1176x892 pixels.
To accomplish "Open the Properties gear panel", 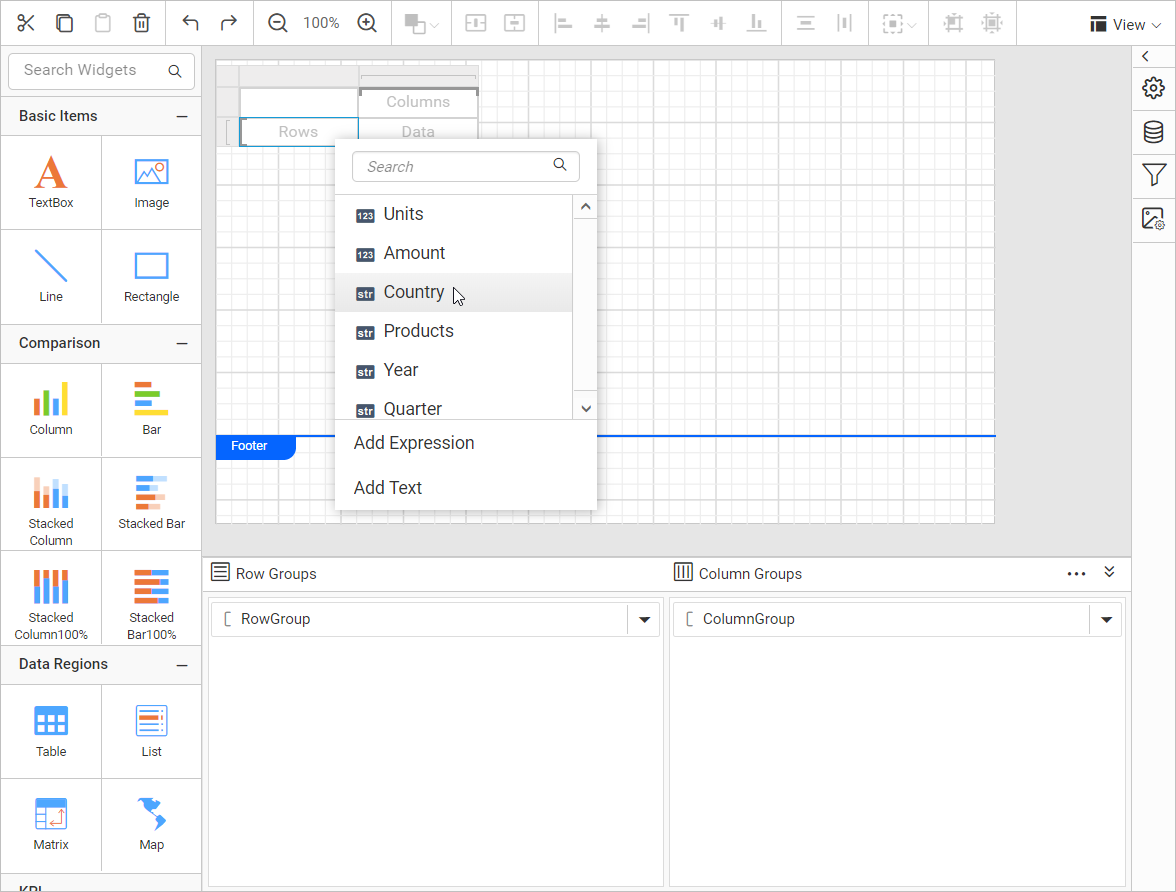I will [1154, 89].
